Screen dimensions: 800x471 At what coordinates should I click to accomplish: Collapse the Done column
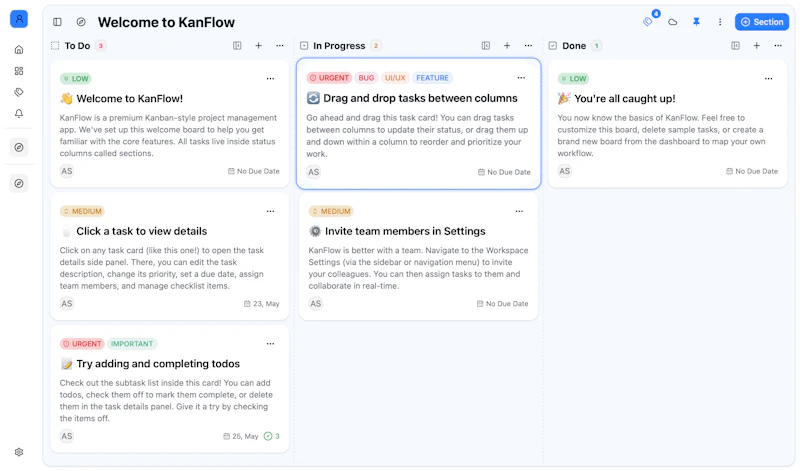click(x=735, y=45)
